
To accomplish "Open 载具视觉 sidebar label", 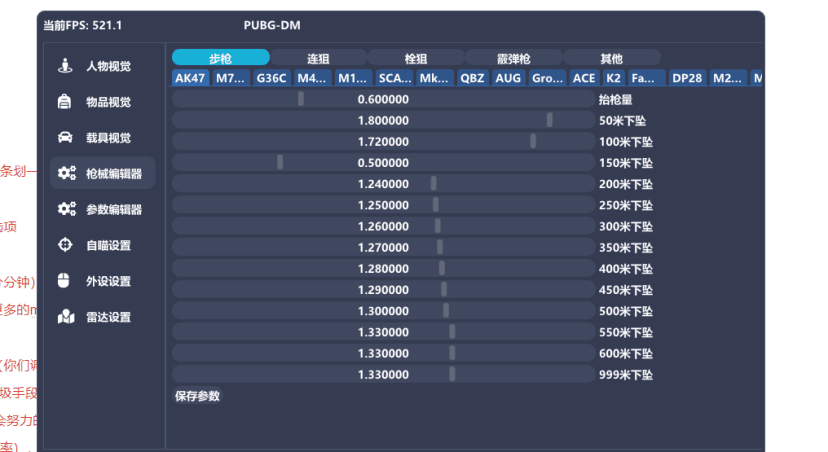I will 108,138.
